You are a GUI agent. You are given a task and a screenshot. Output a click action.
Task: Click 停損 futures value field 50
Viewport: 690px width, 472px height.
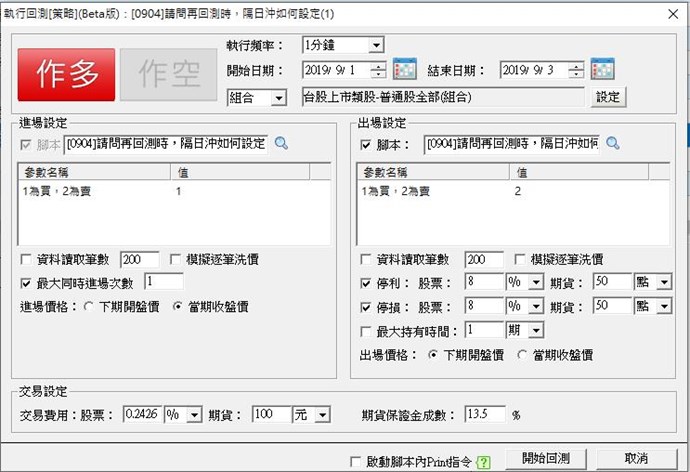[613, 306]
